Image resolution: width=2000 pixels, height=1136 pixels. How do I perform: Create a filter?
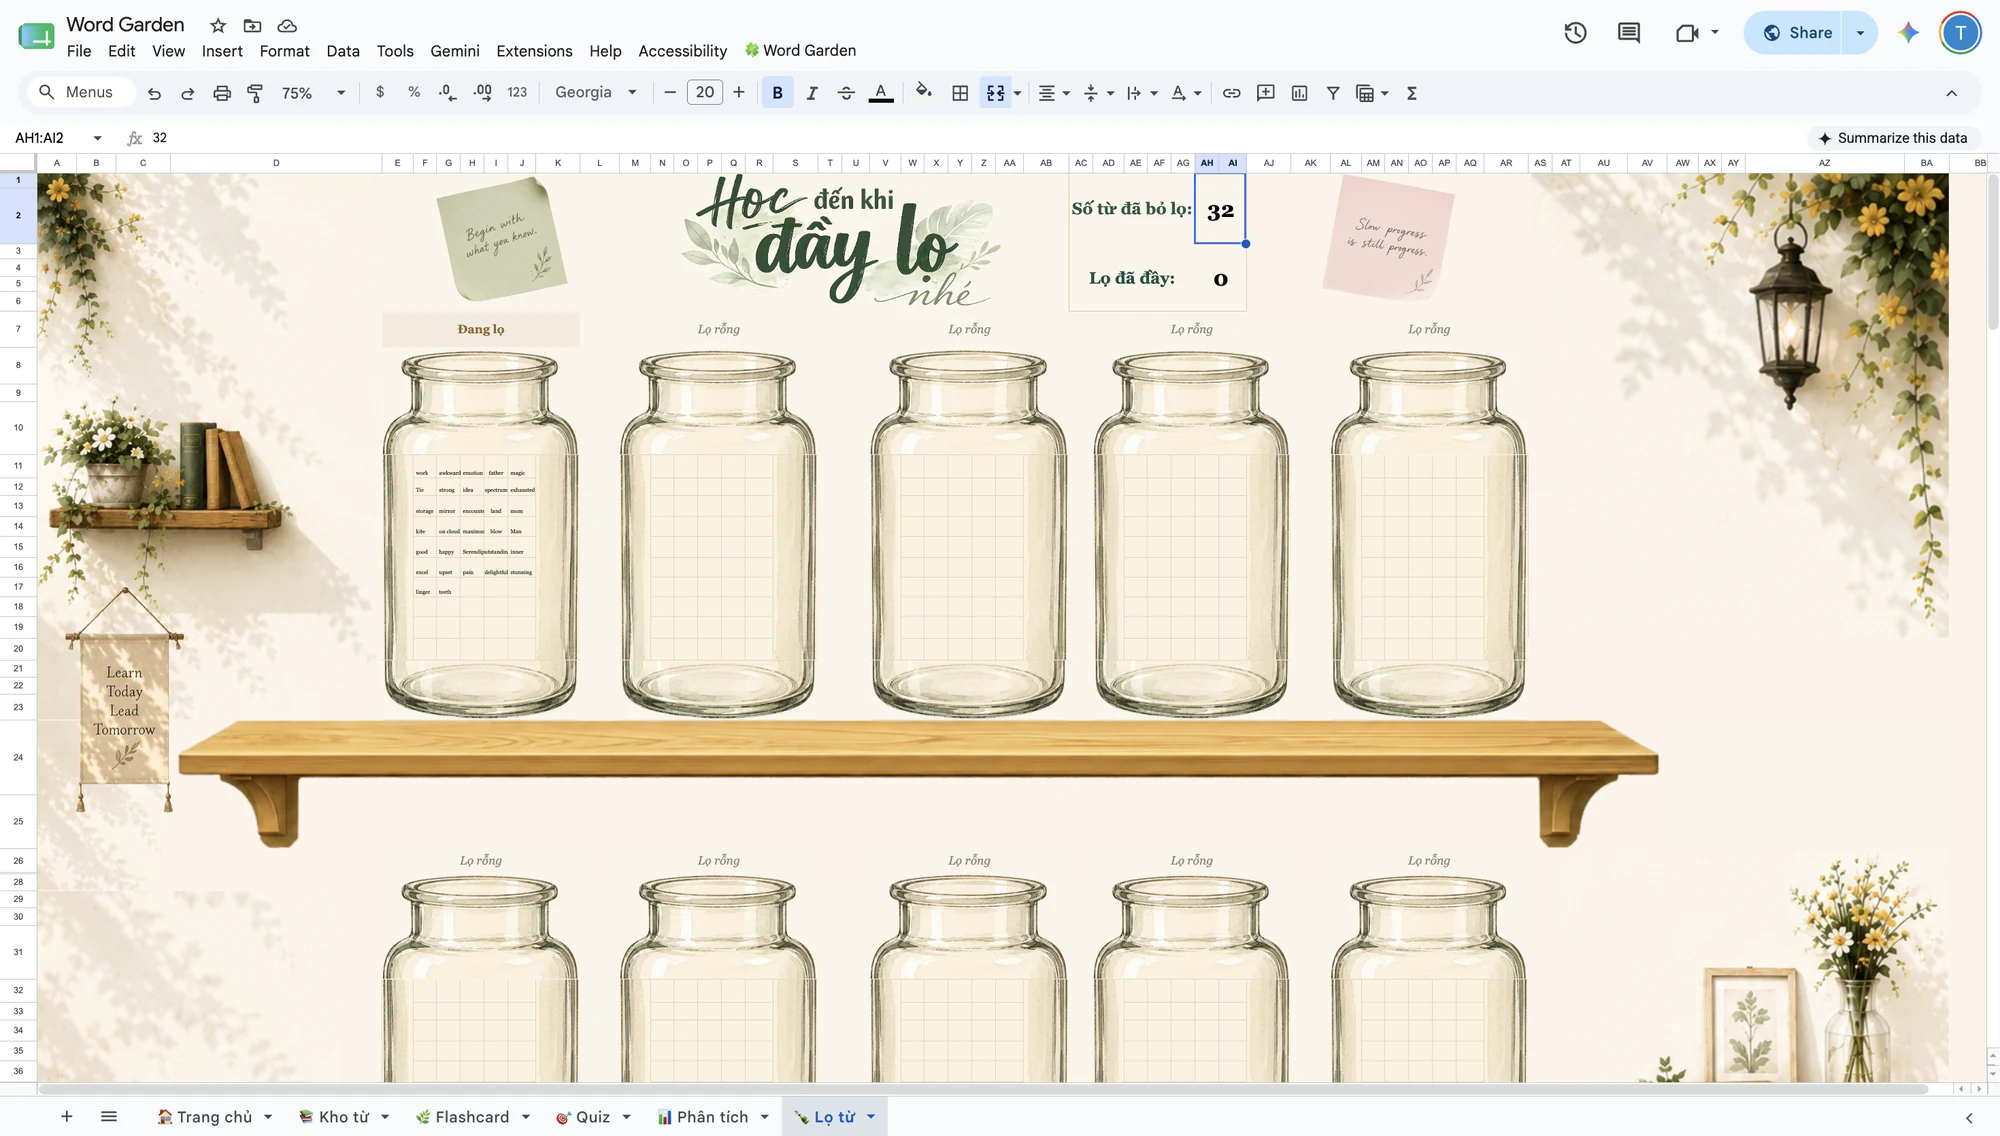coord(1333,93)
